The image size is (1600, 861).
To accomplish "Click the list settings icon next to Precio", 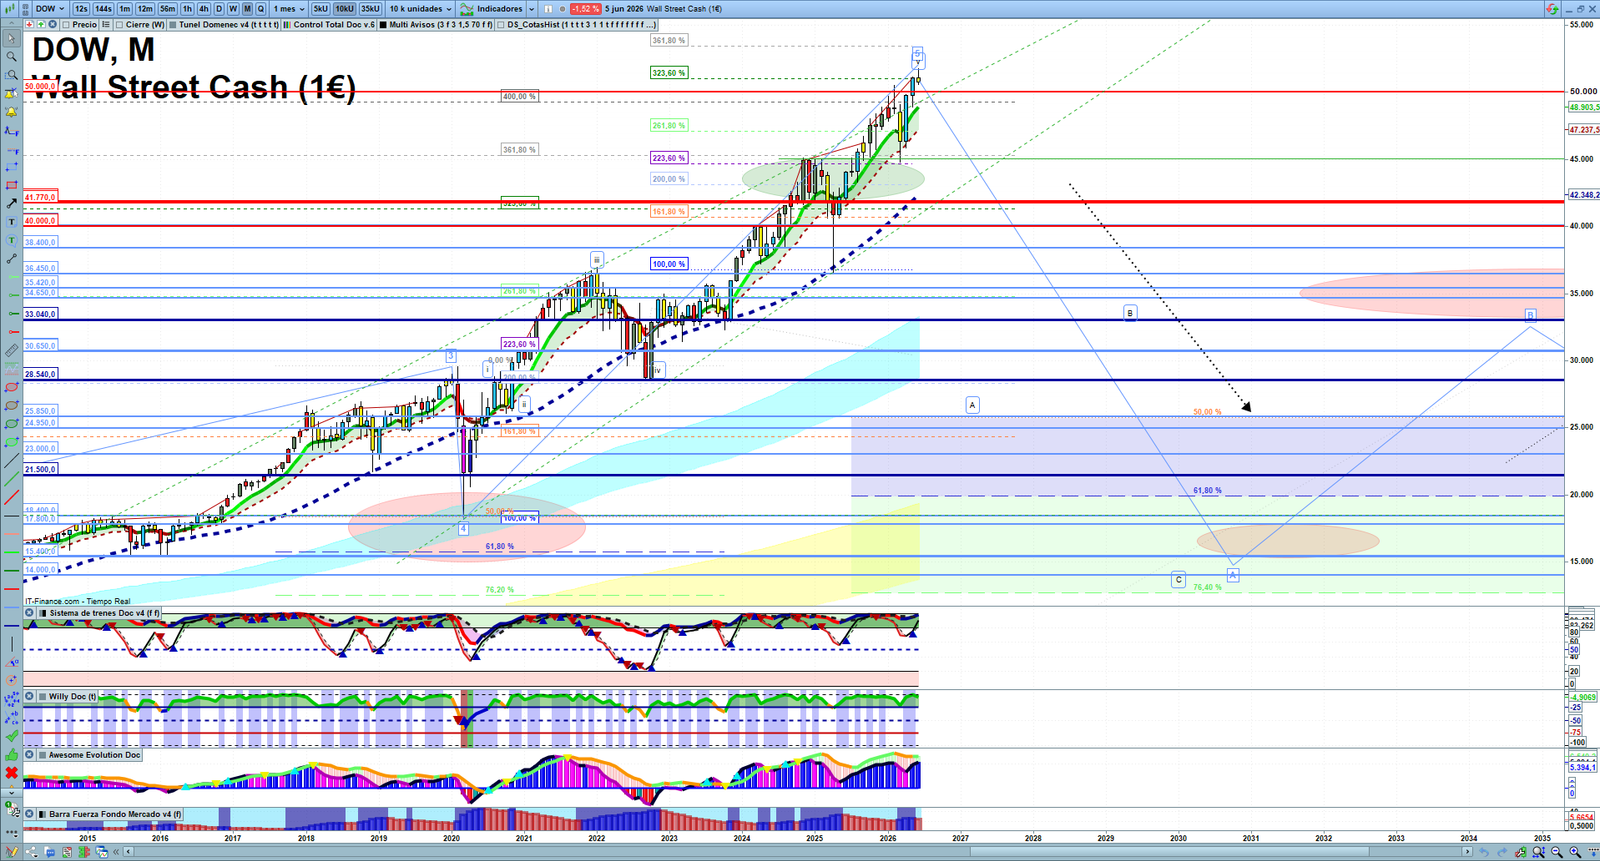I will coord(106,24).
